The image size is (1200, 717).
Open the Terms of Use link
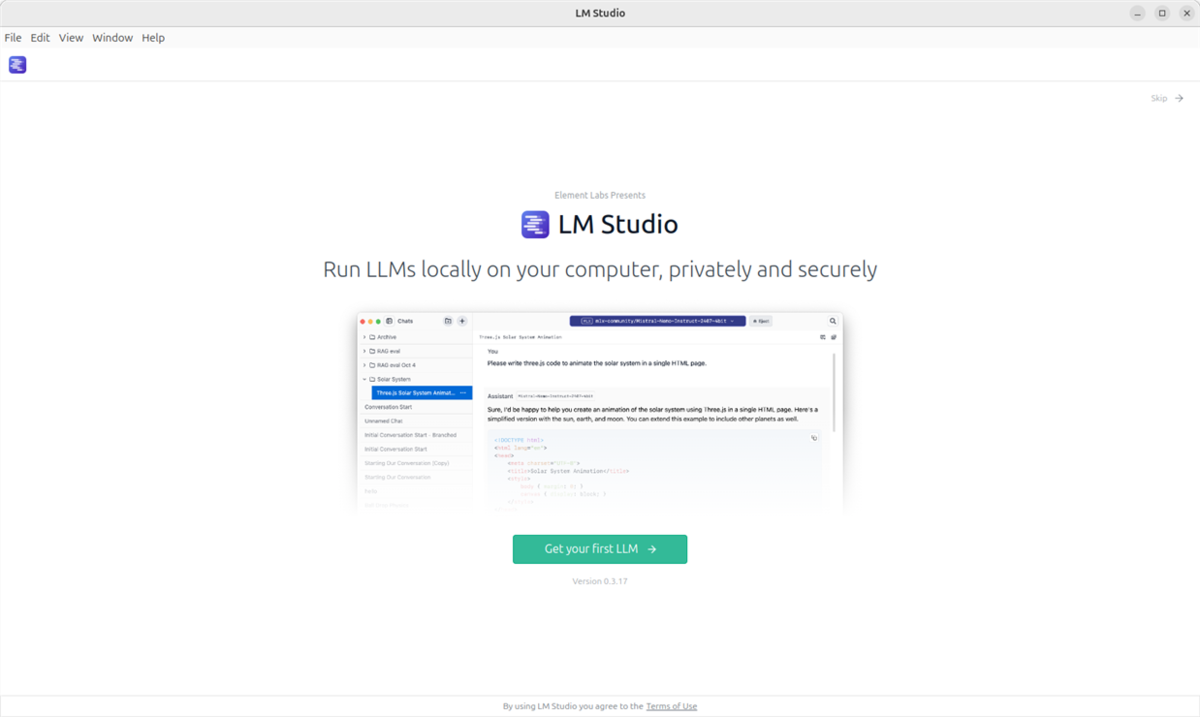(671, 706)
